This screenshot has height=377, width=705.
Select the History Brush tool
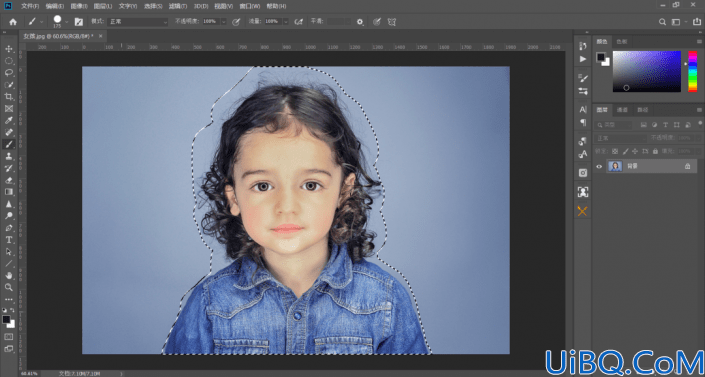tap(9, 168)
